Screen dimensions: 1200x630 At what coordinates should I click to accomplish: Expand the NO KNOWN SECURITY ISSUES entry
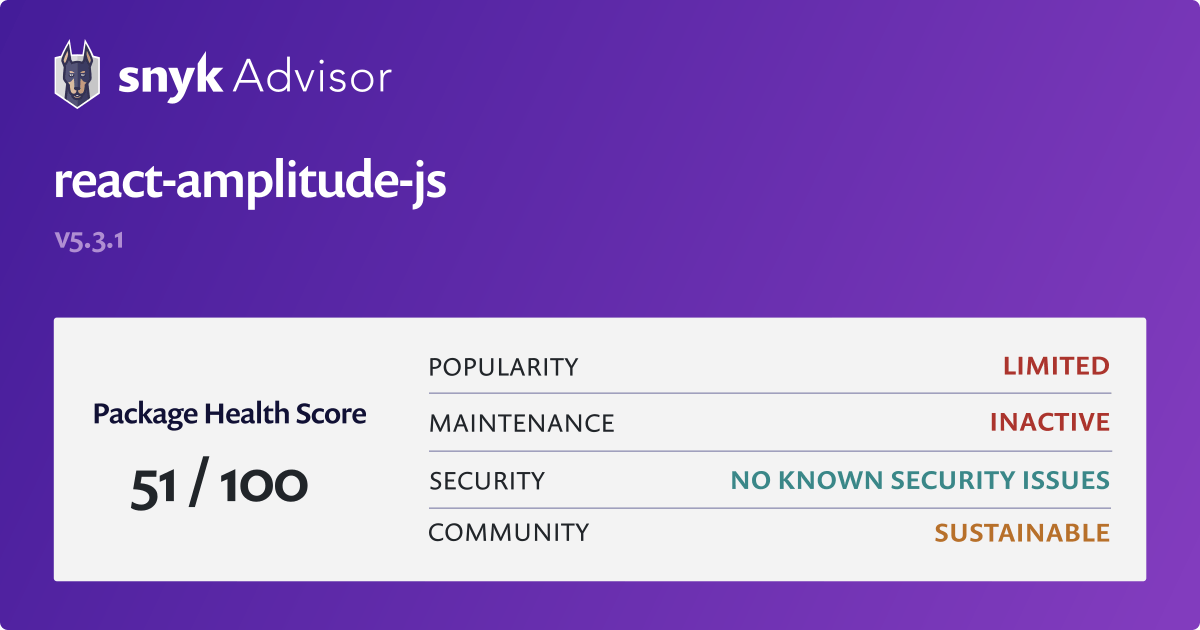pyautogui.click(x=920, y=480)
